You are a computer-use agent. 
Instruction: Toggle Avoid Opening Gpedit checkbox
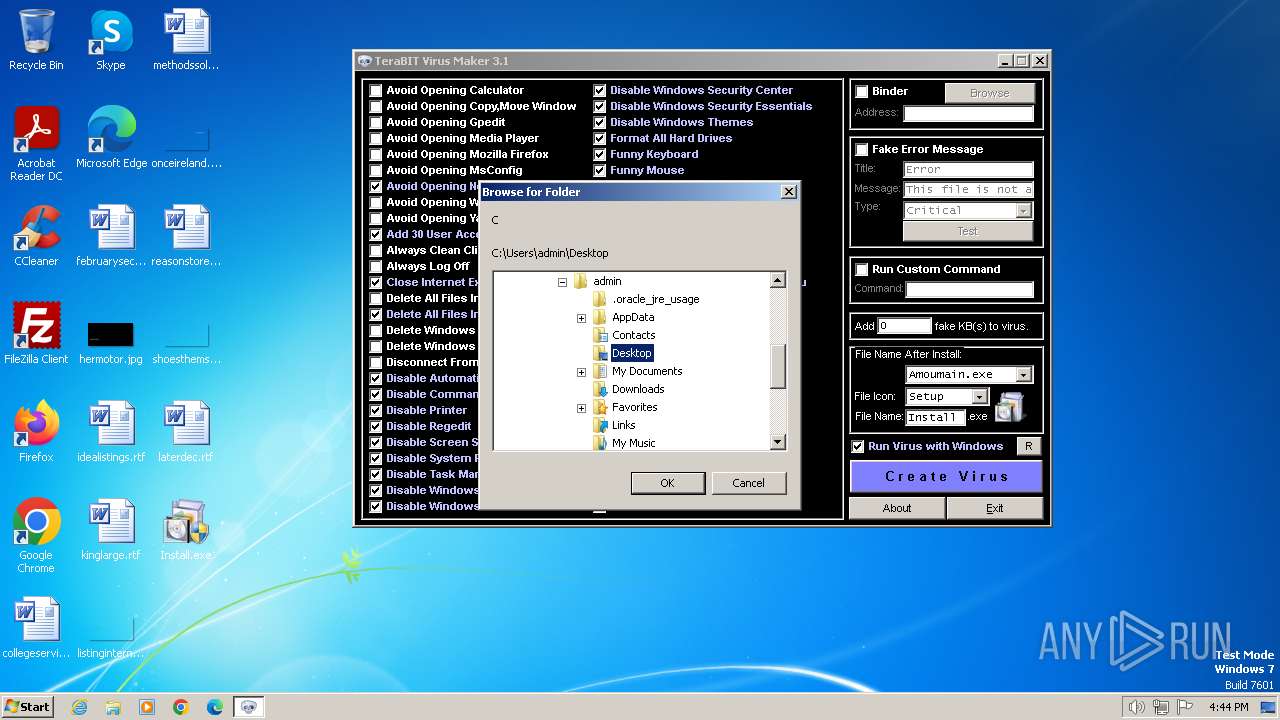tap(376, 122)
